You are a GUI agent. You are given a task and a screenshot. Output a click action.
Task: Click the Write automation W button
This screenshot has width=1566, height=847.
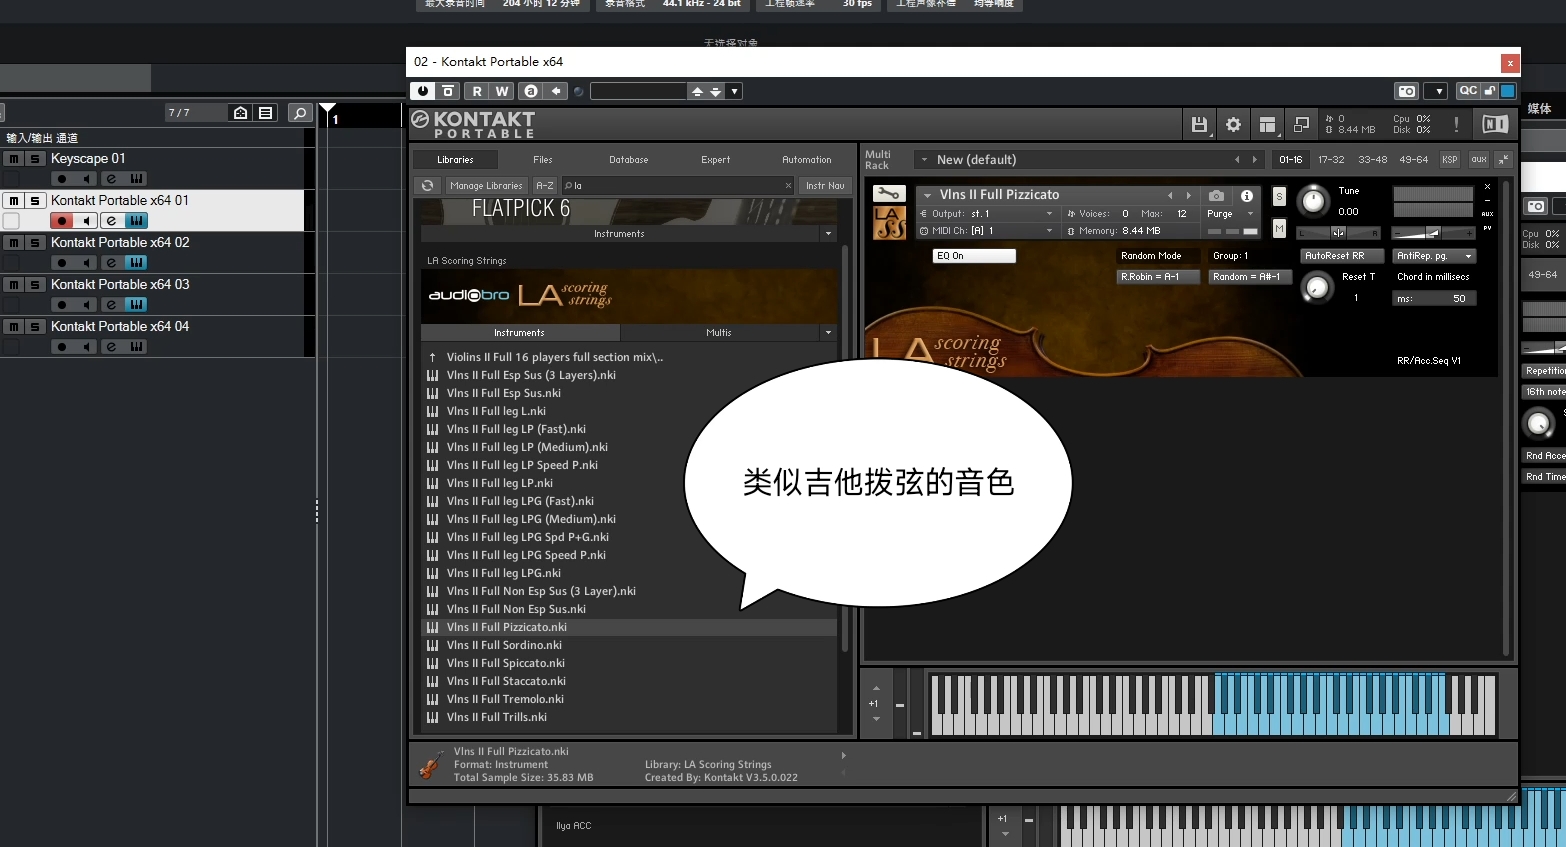pyautogui.click(x=502, y=91)
